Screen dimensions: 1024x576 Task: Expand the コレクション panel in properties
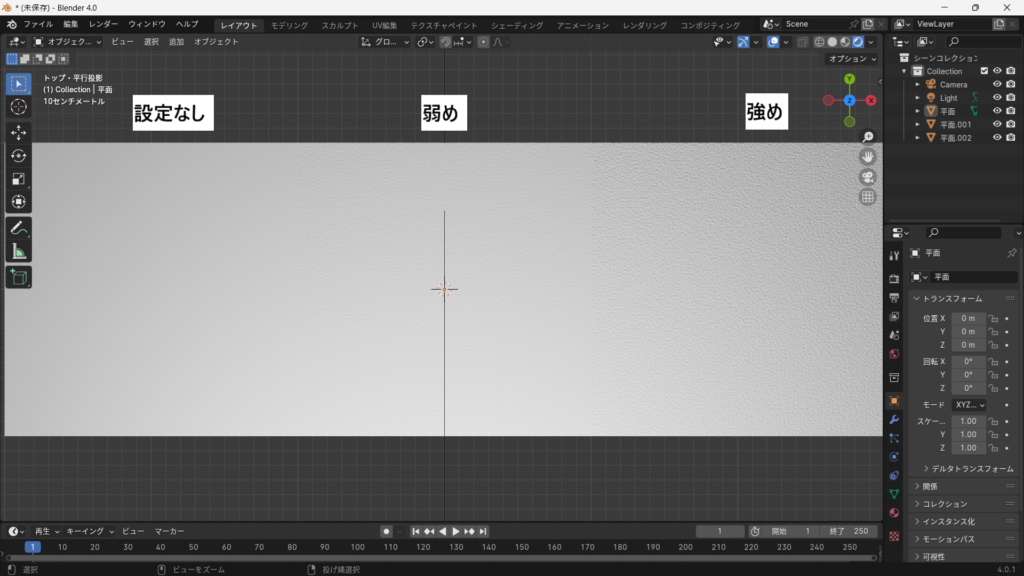click(x=943, y=504)
